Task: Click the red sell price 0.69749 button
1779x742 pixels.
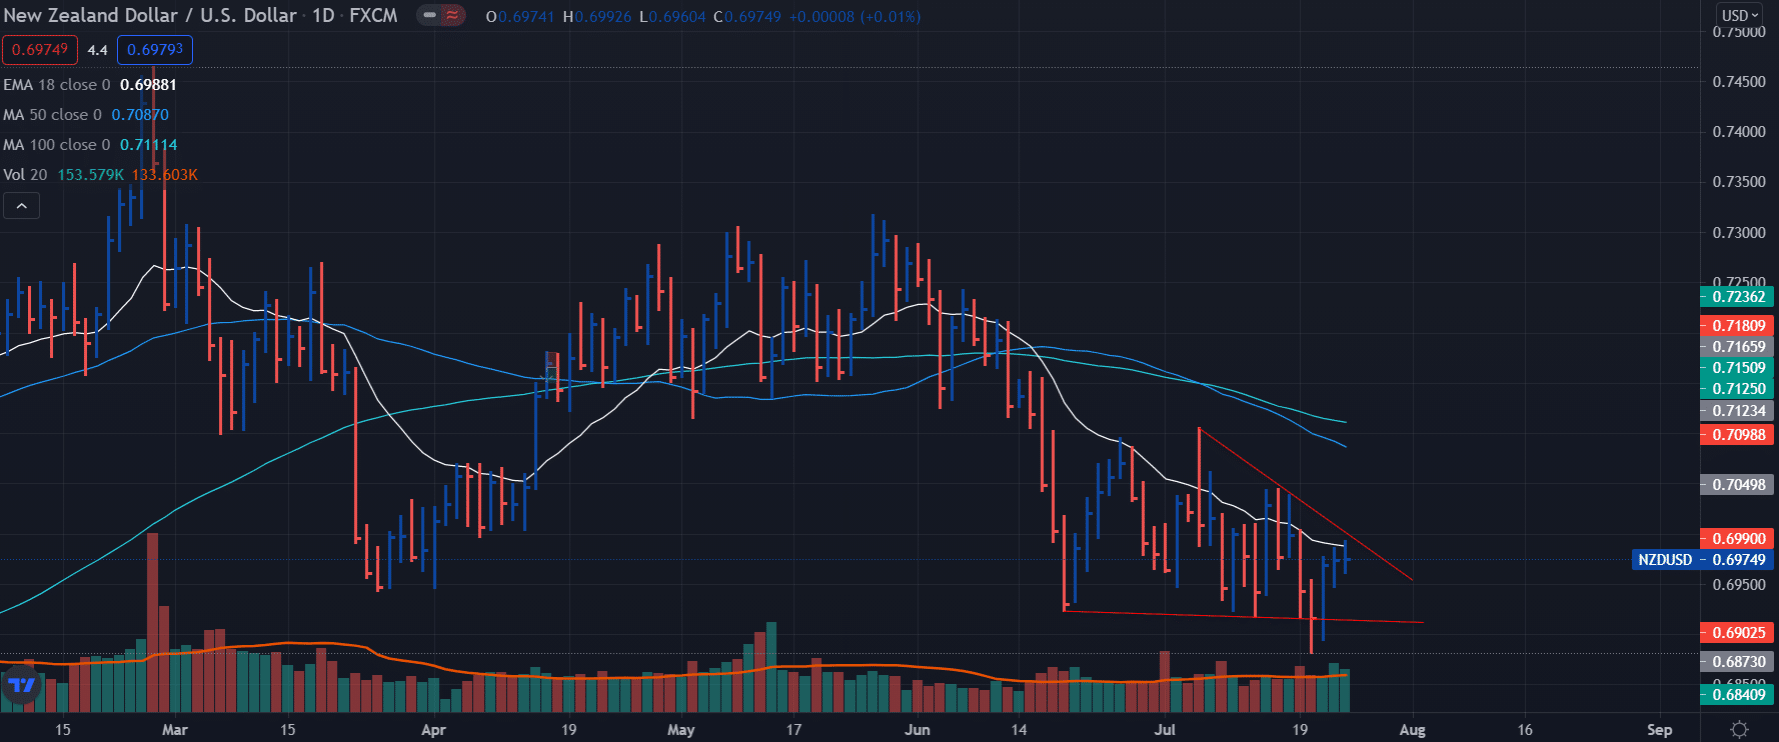Action: (39, 50)
